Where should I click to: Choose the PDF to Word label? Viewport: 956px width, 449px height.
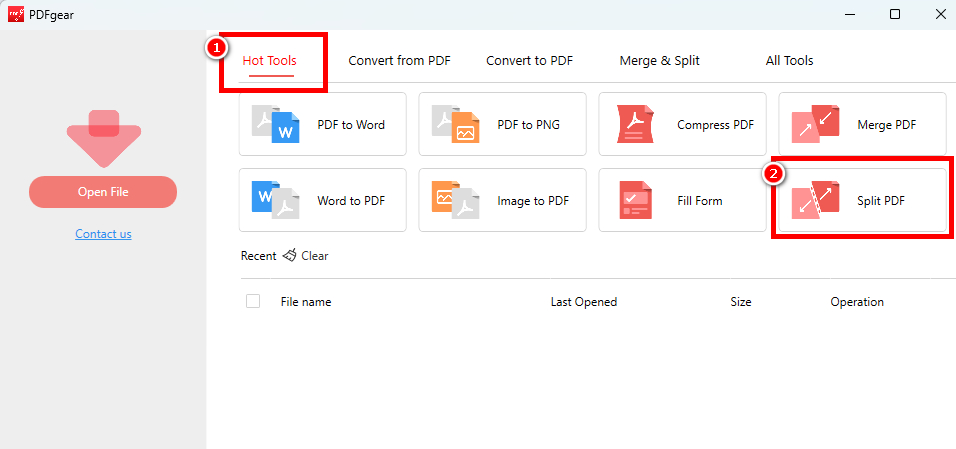tap(351, 124)
